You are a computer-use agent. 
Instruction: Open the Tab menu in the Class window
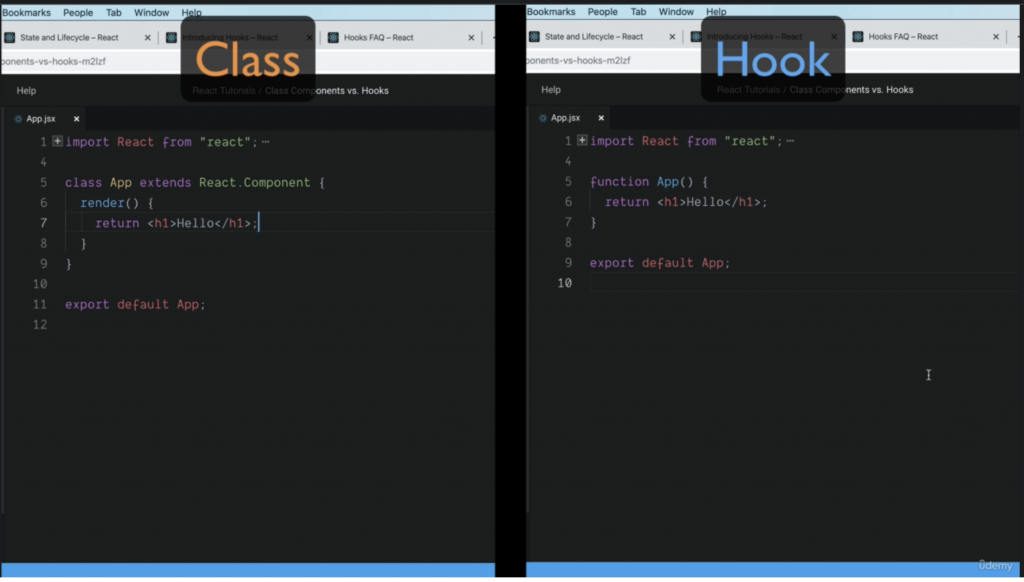pyautogui.click(x=114, y=12)
